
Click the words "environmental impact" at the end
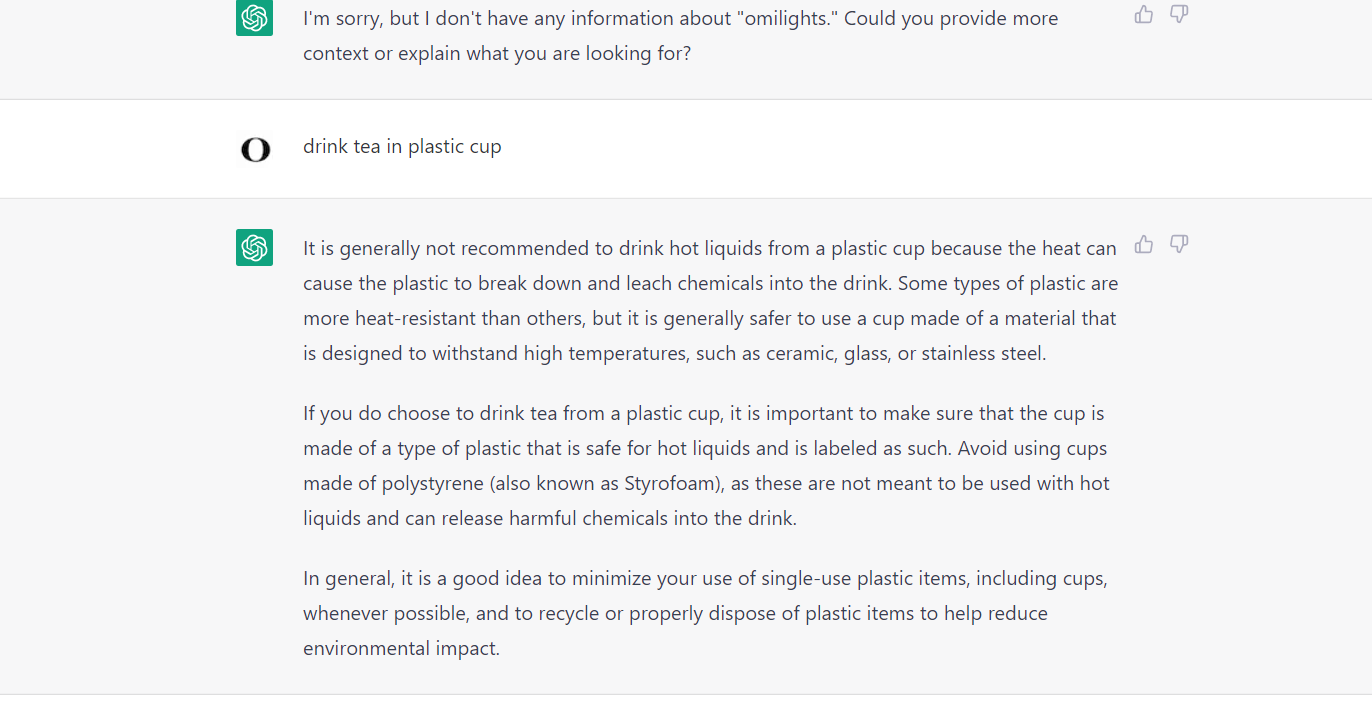coord(400,649)
